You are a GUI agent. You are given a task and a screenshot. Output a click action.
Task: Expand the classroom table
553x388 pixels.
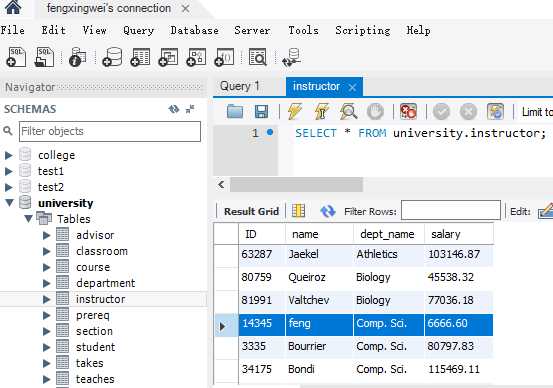coord(47,251)
